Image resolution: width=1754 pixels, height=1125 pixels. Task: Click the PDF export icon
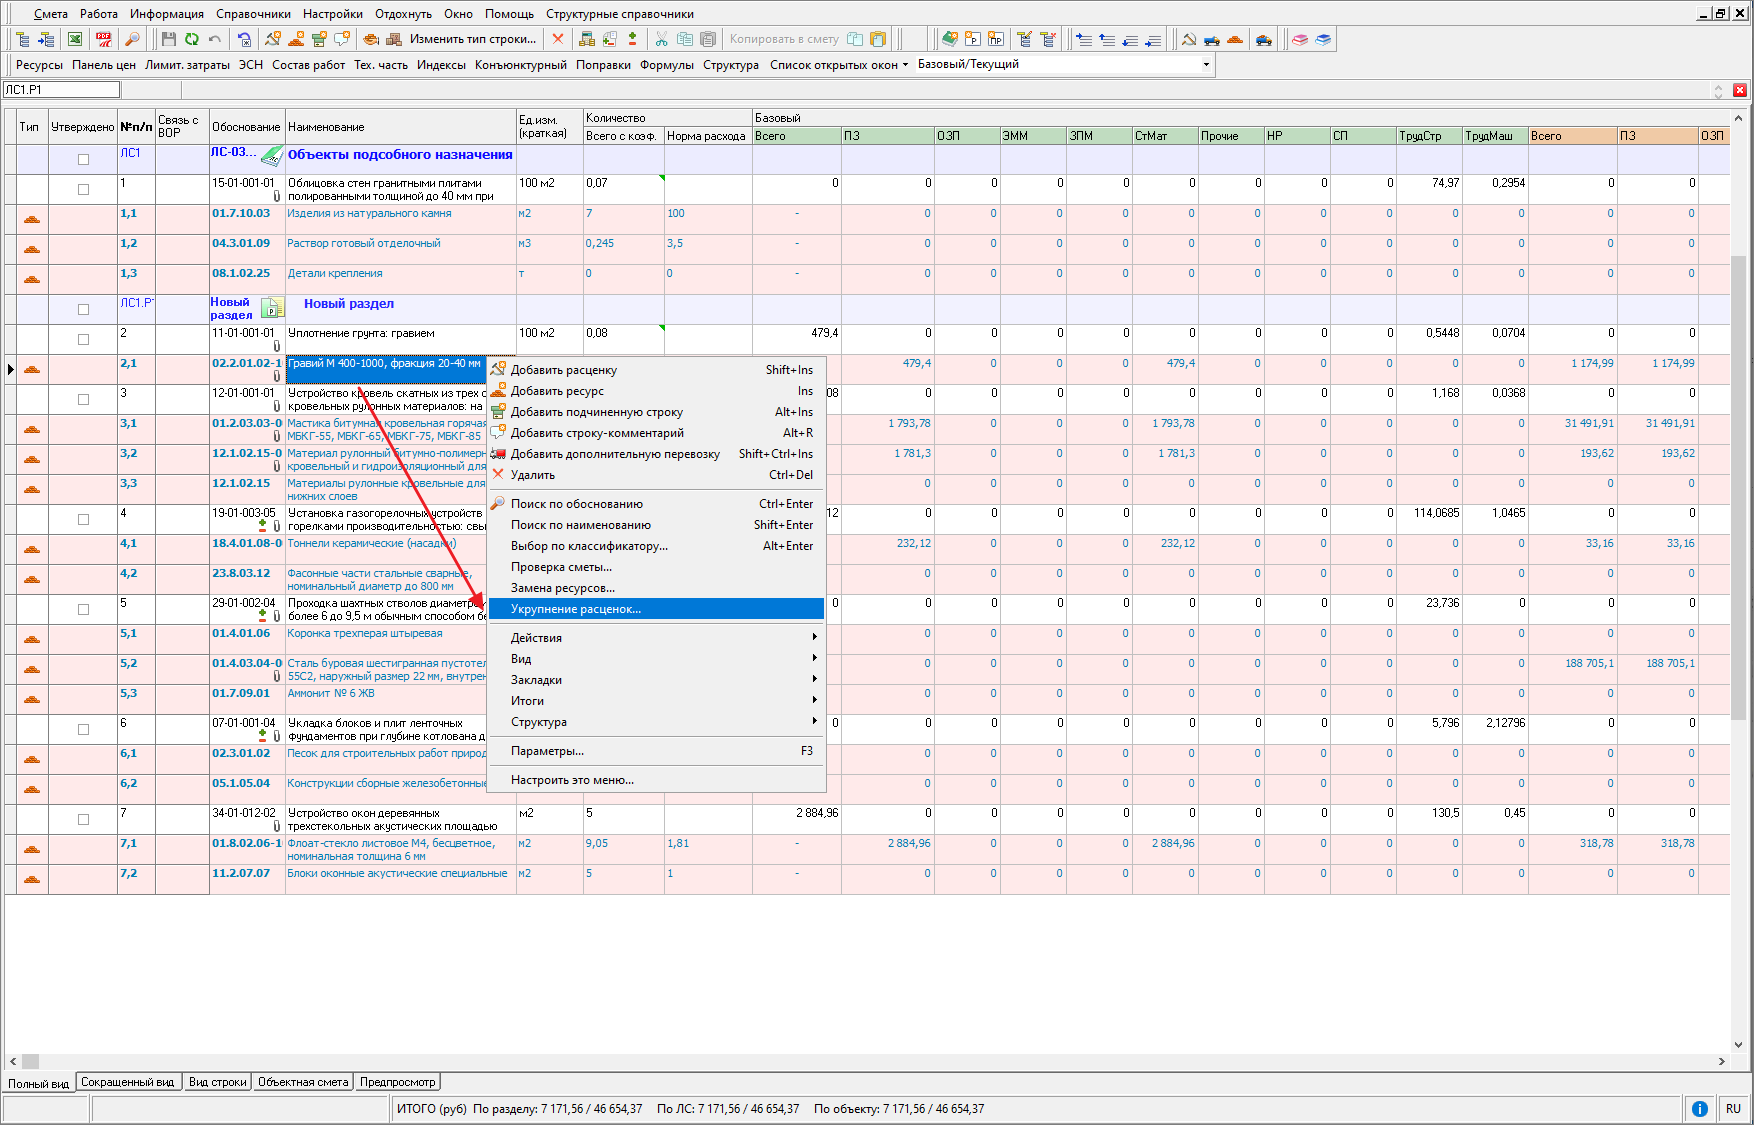click(104, 39)
